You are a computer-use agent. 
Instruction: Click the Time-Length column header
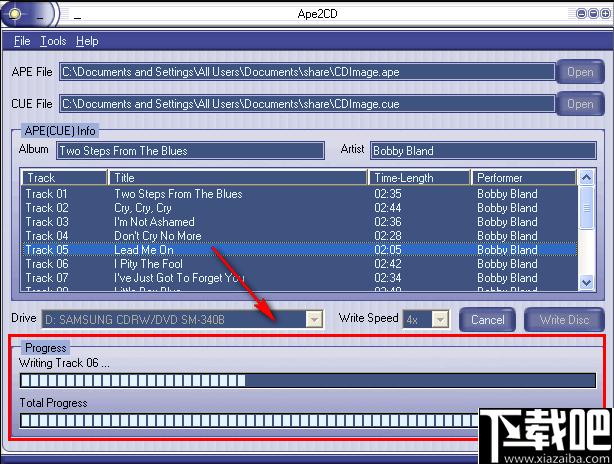(x=420, y=178)
